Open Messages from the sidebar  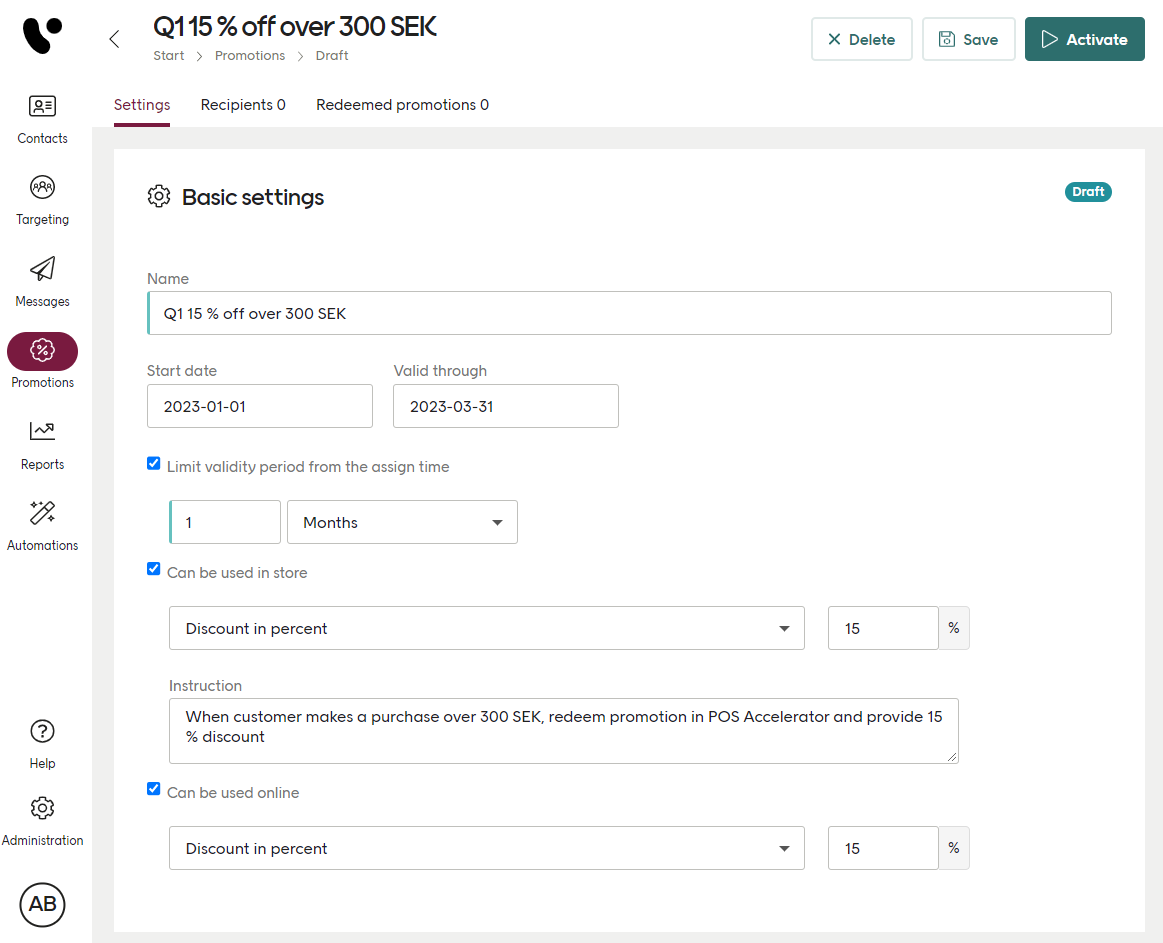point(41,278)
